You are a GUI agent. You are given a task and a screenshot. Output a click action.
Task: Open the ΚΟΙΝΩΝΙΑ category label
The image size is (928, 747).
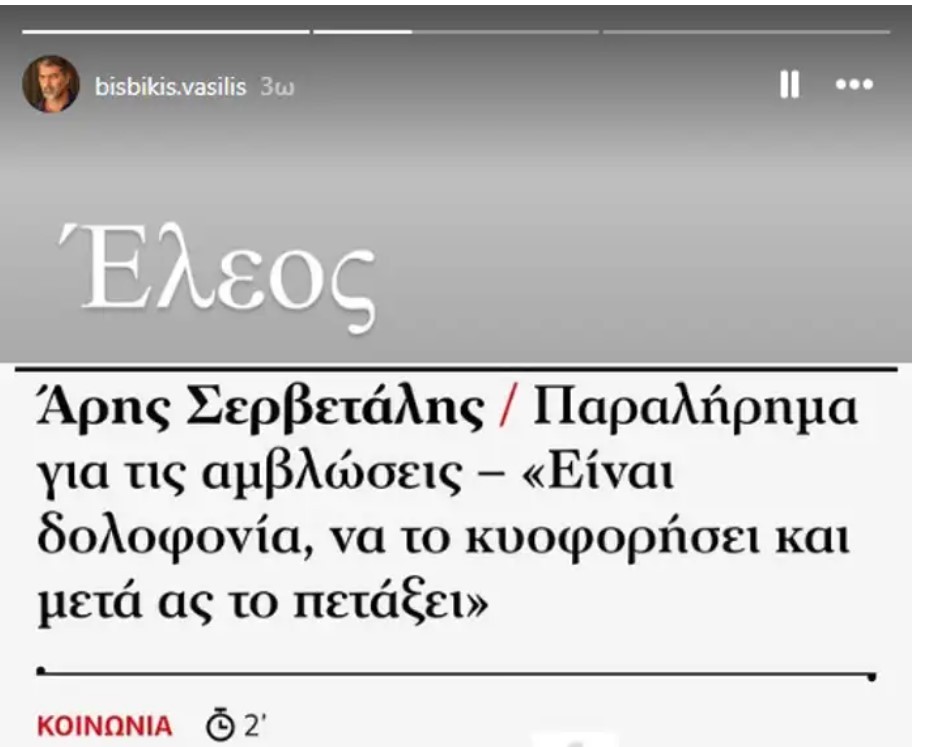tap(104, 726)
